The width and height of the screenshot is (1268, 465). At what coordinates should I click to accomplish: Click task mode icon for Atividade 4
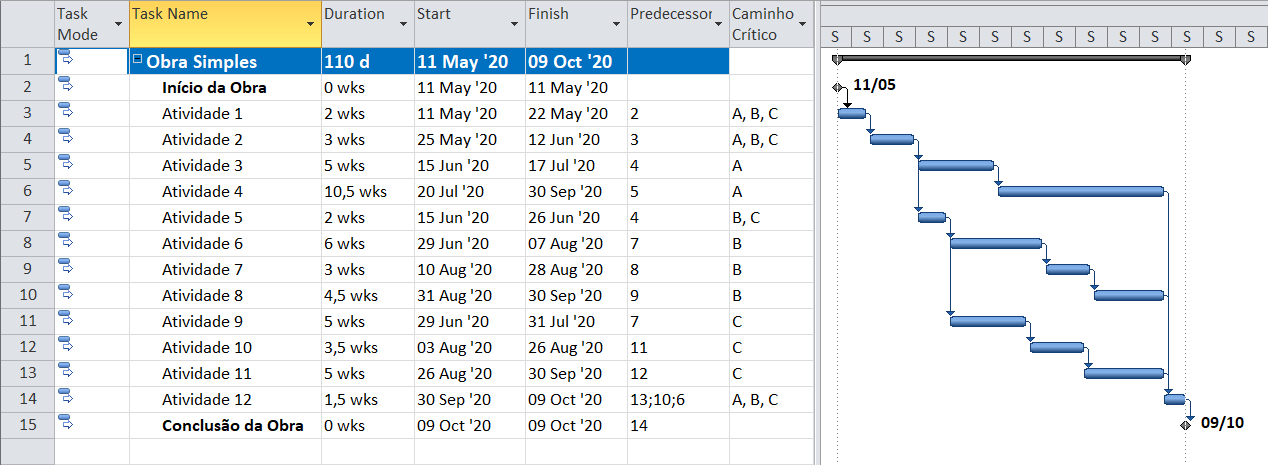point(67,190)
